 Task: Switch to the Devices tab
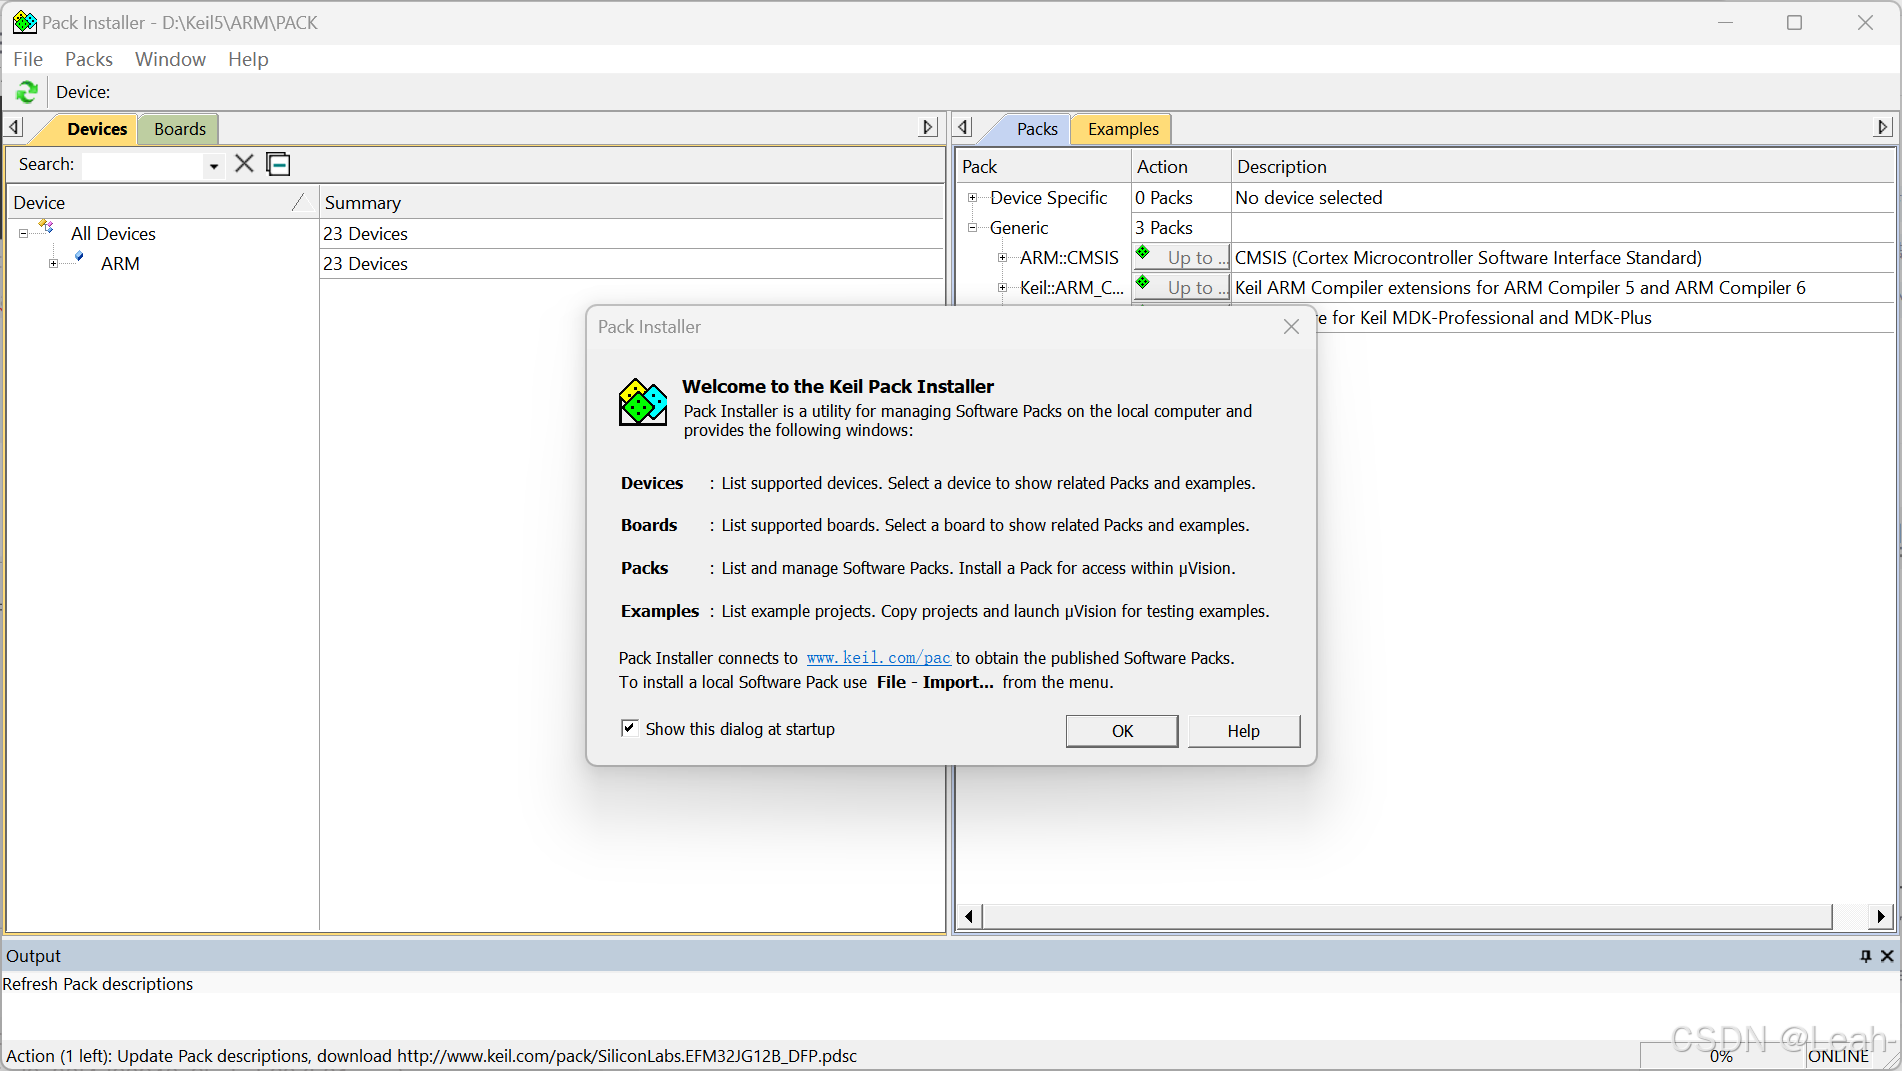(97, 129)
